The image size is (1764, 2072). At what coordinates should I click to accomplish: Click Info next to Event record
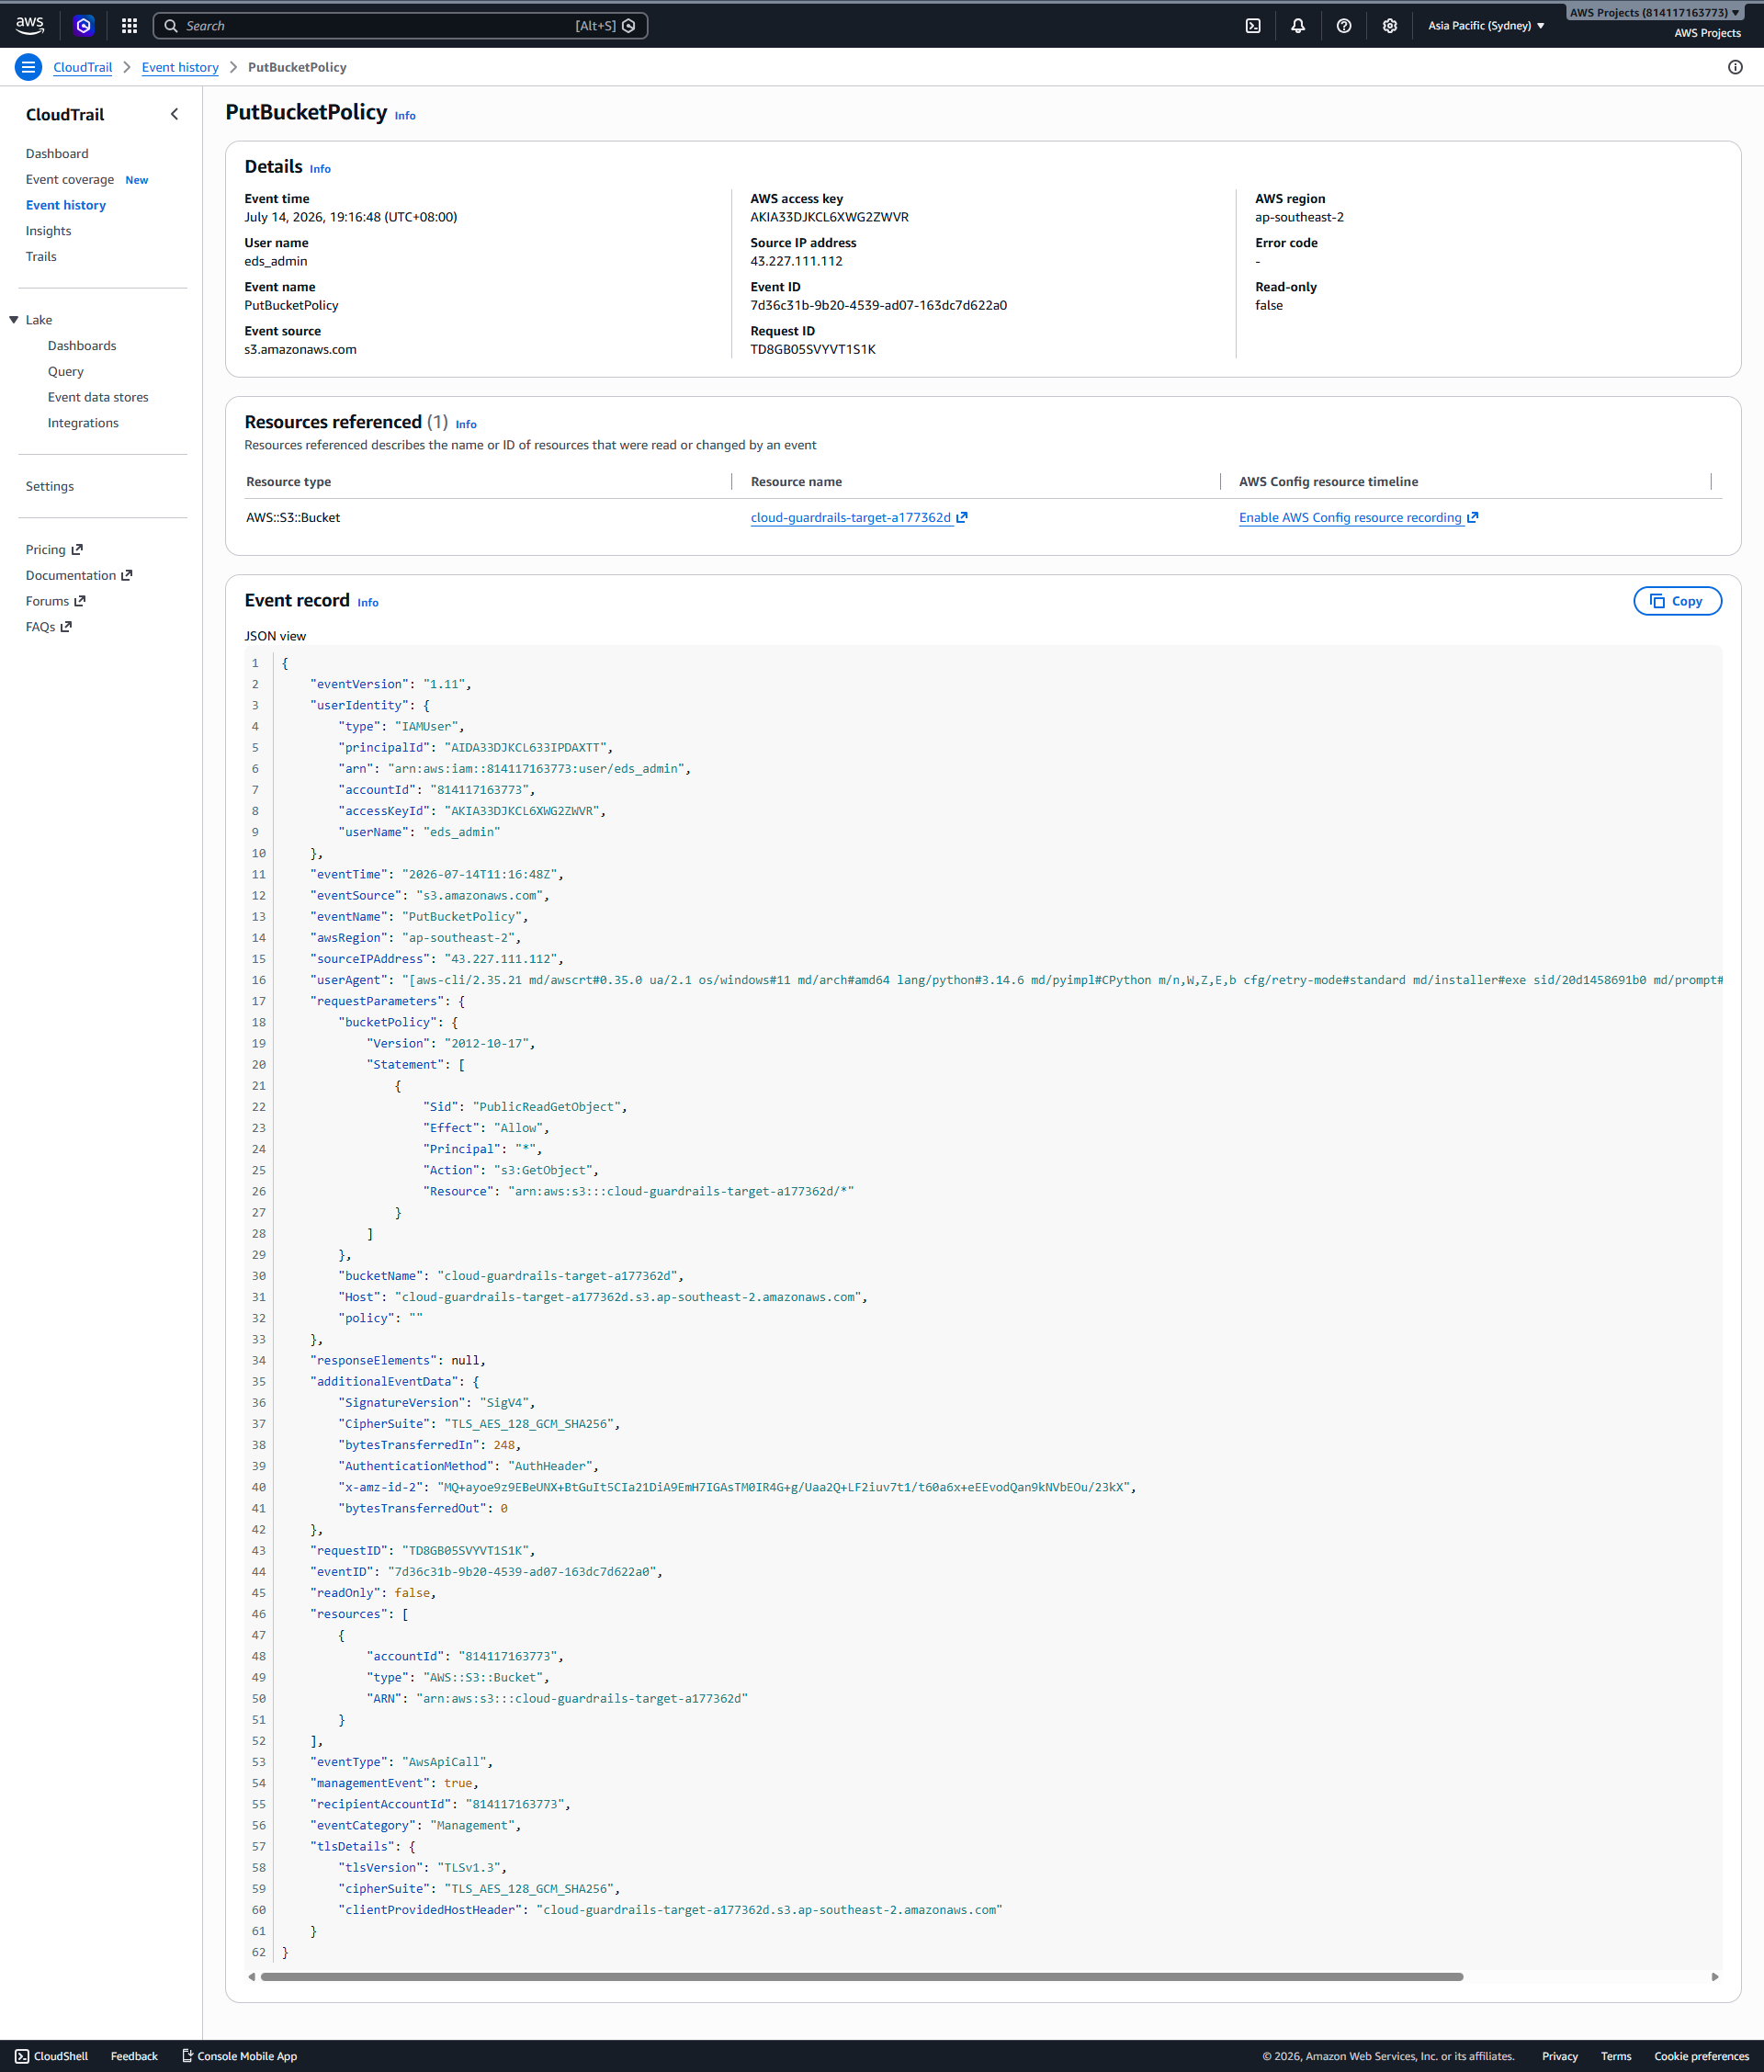(x=368, y=603)
